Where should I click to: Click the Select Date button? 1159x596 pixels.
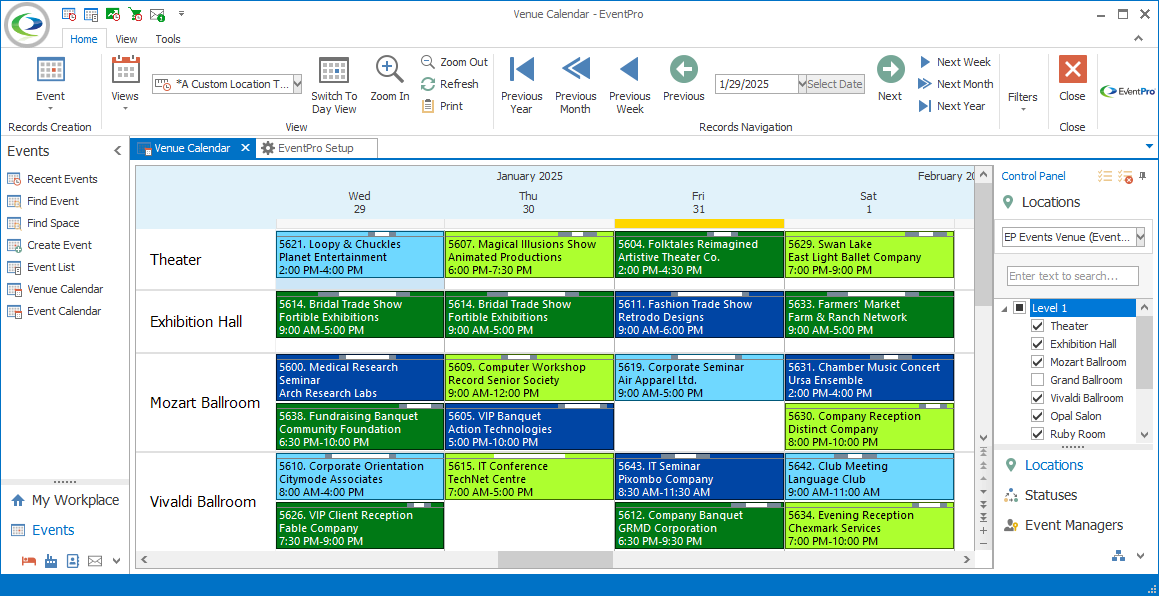pos(835,84)
